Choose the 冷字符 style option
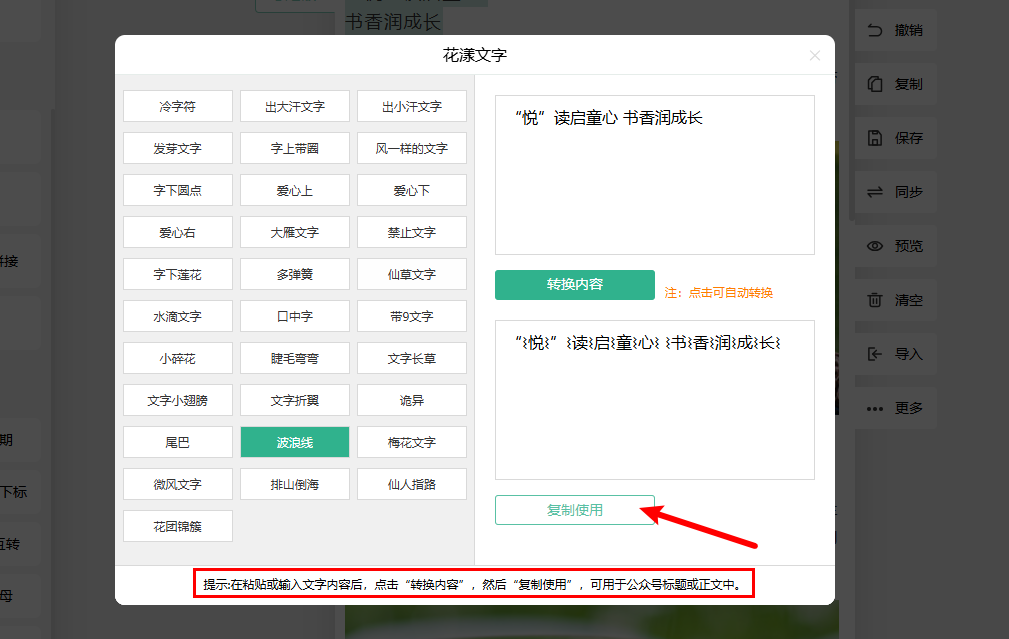 tap(178, 106)
